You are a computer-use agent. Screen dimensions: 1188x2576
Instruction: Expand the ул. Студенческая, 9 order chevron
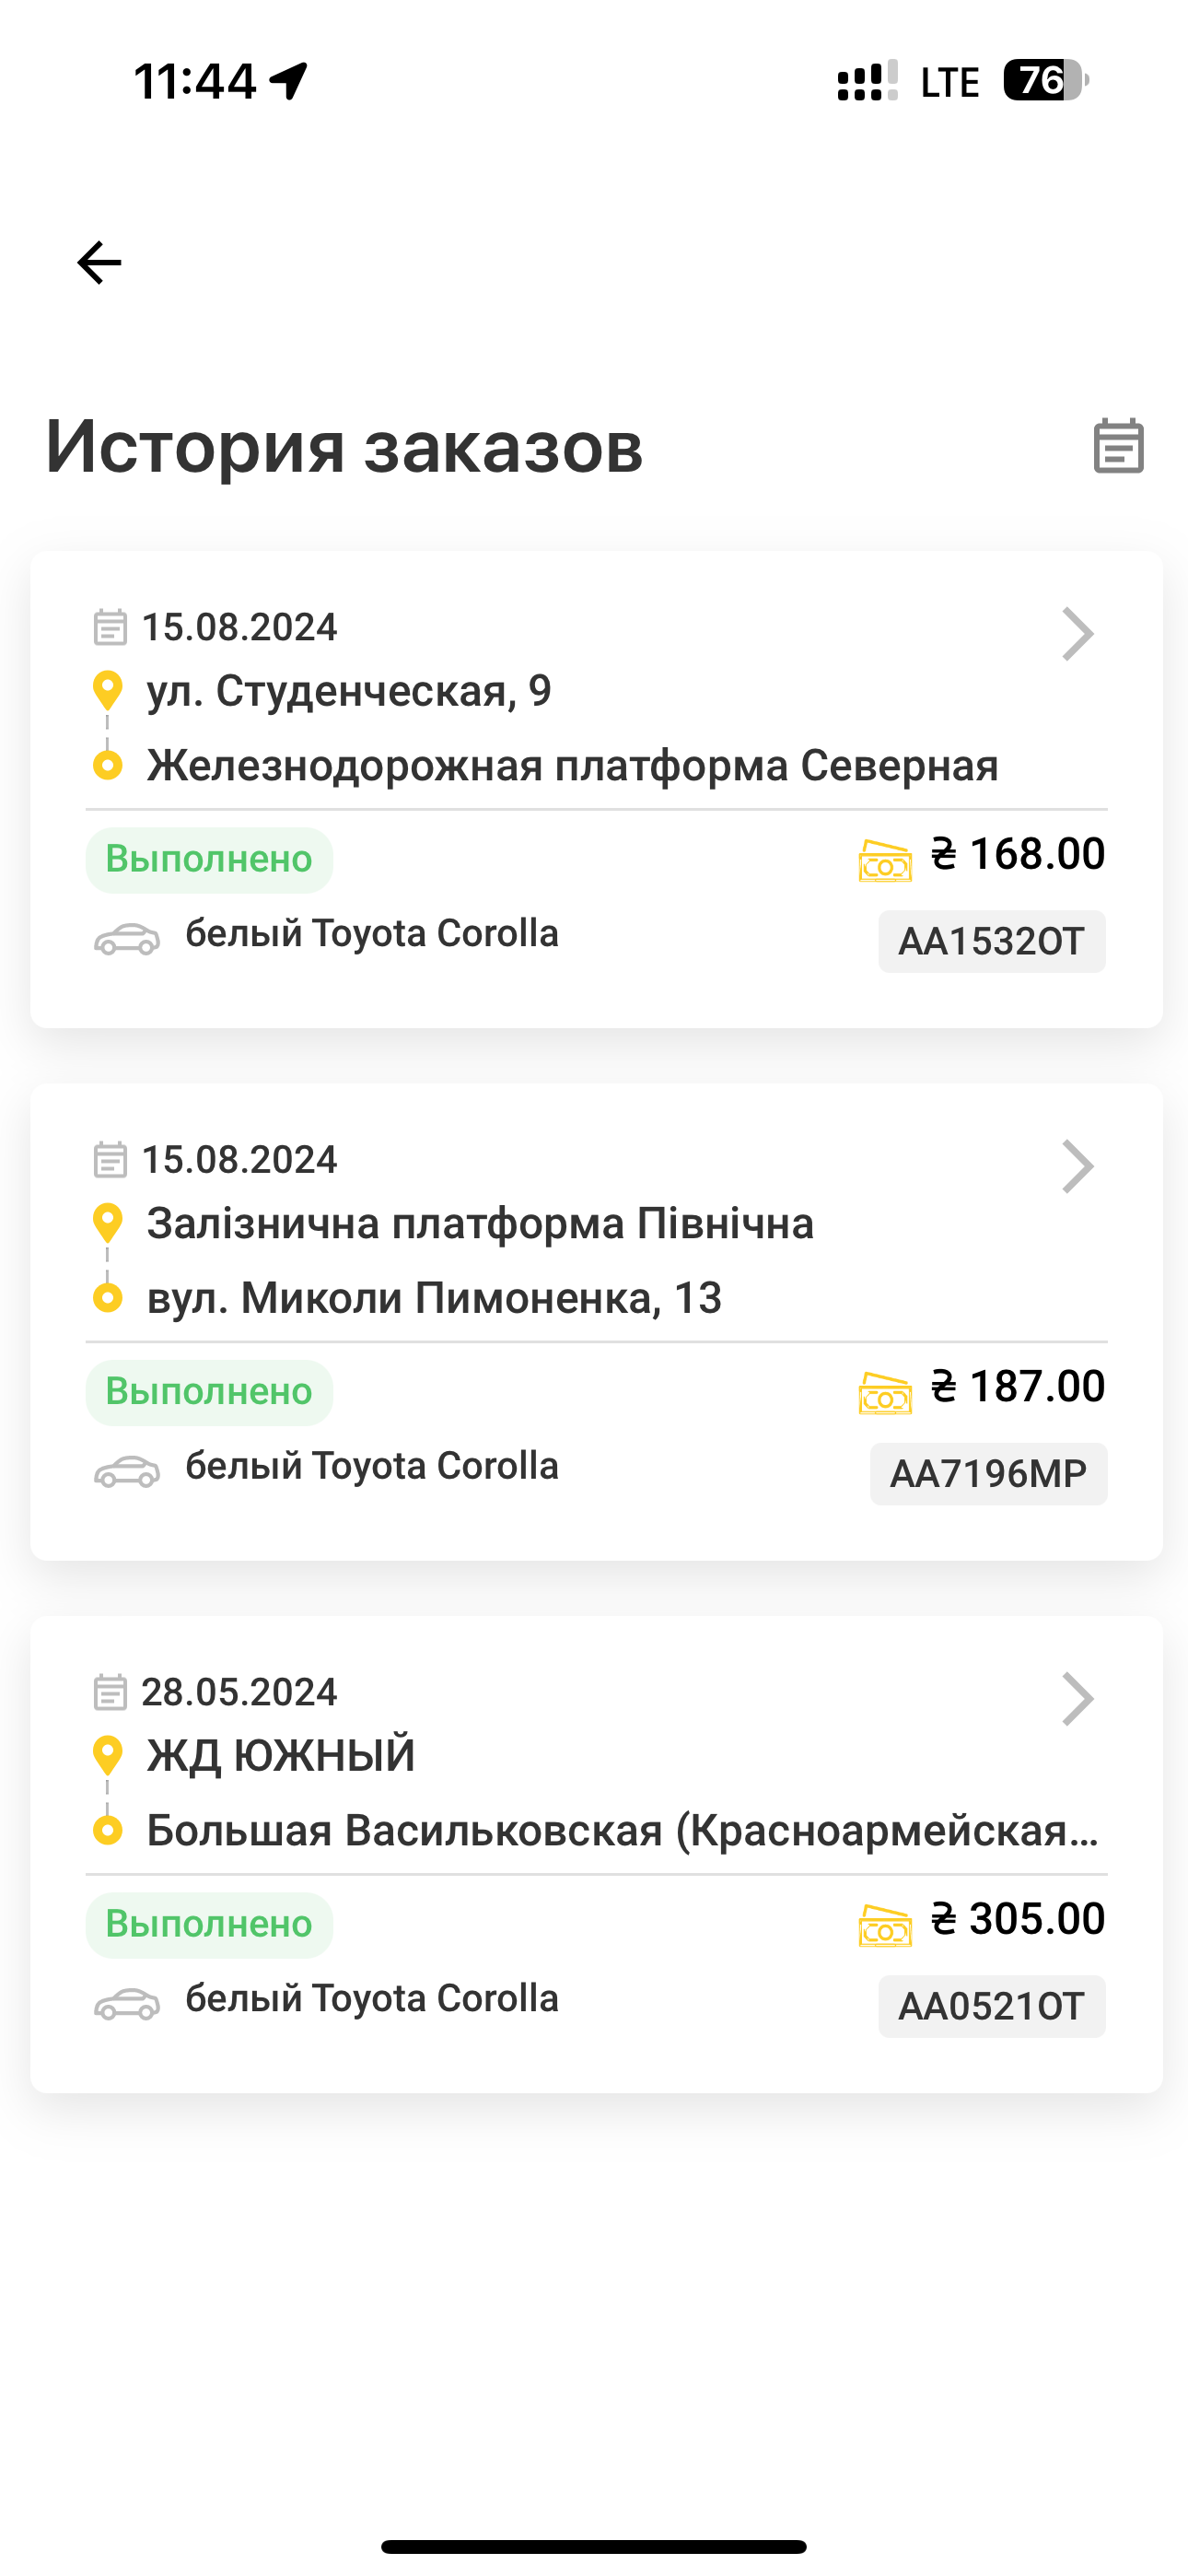coord(1077,634)
